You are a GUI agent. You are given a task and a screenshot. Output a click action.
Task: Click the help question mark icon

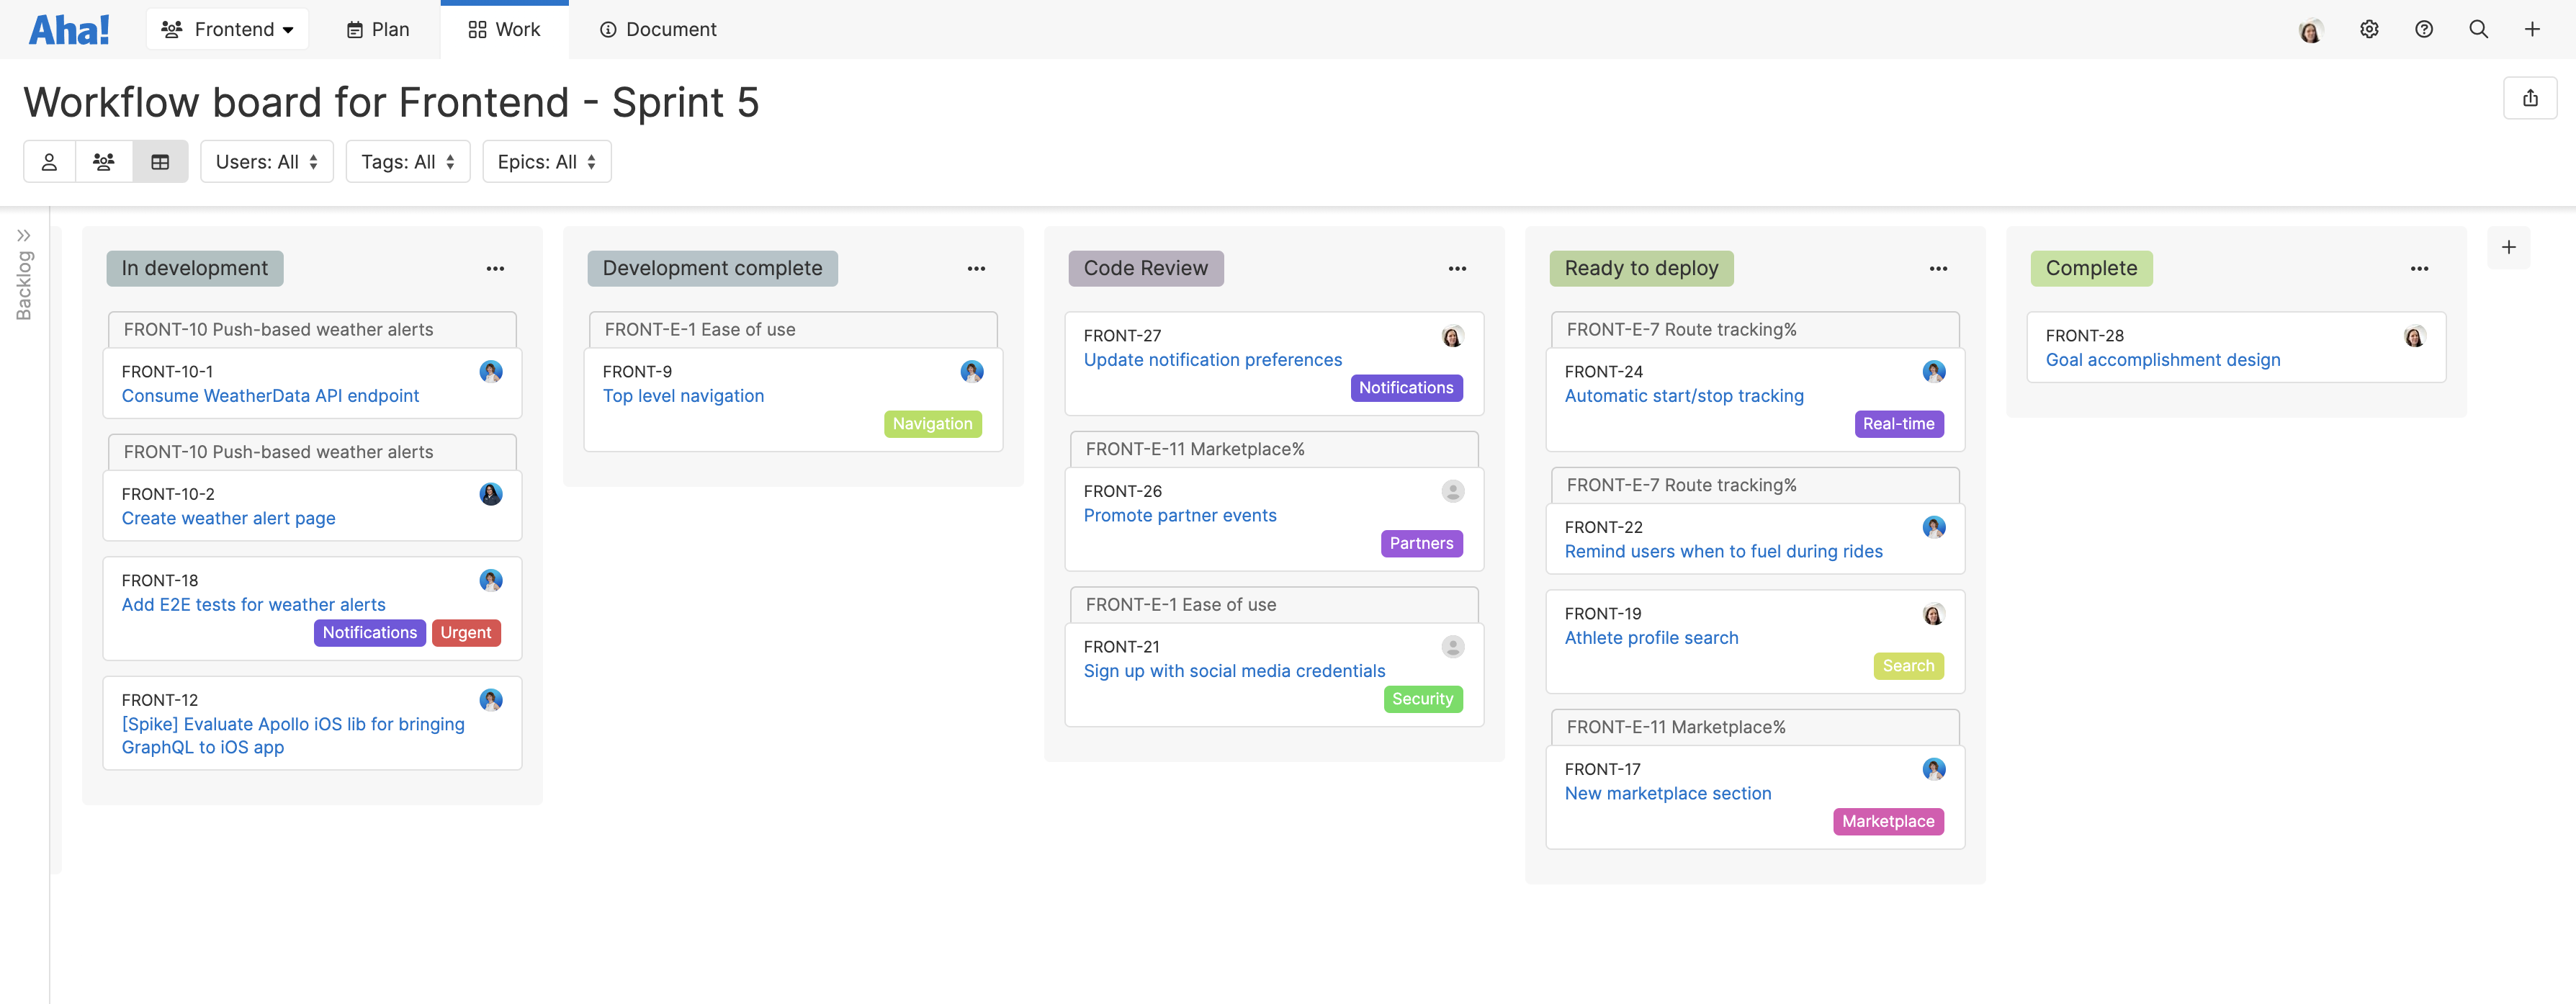click(2423, 29)
